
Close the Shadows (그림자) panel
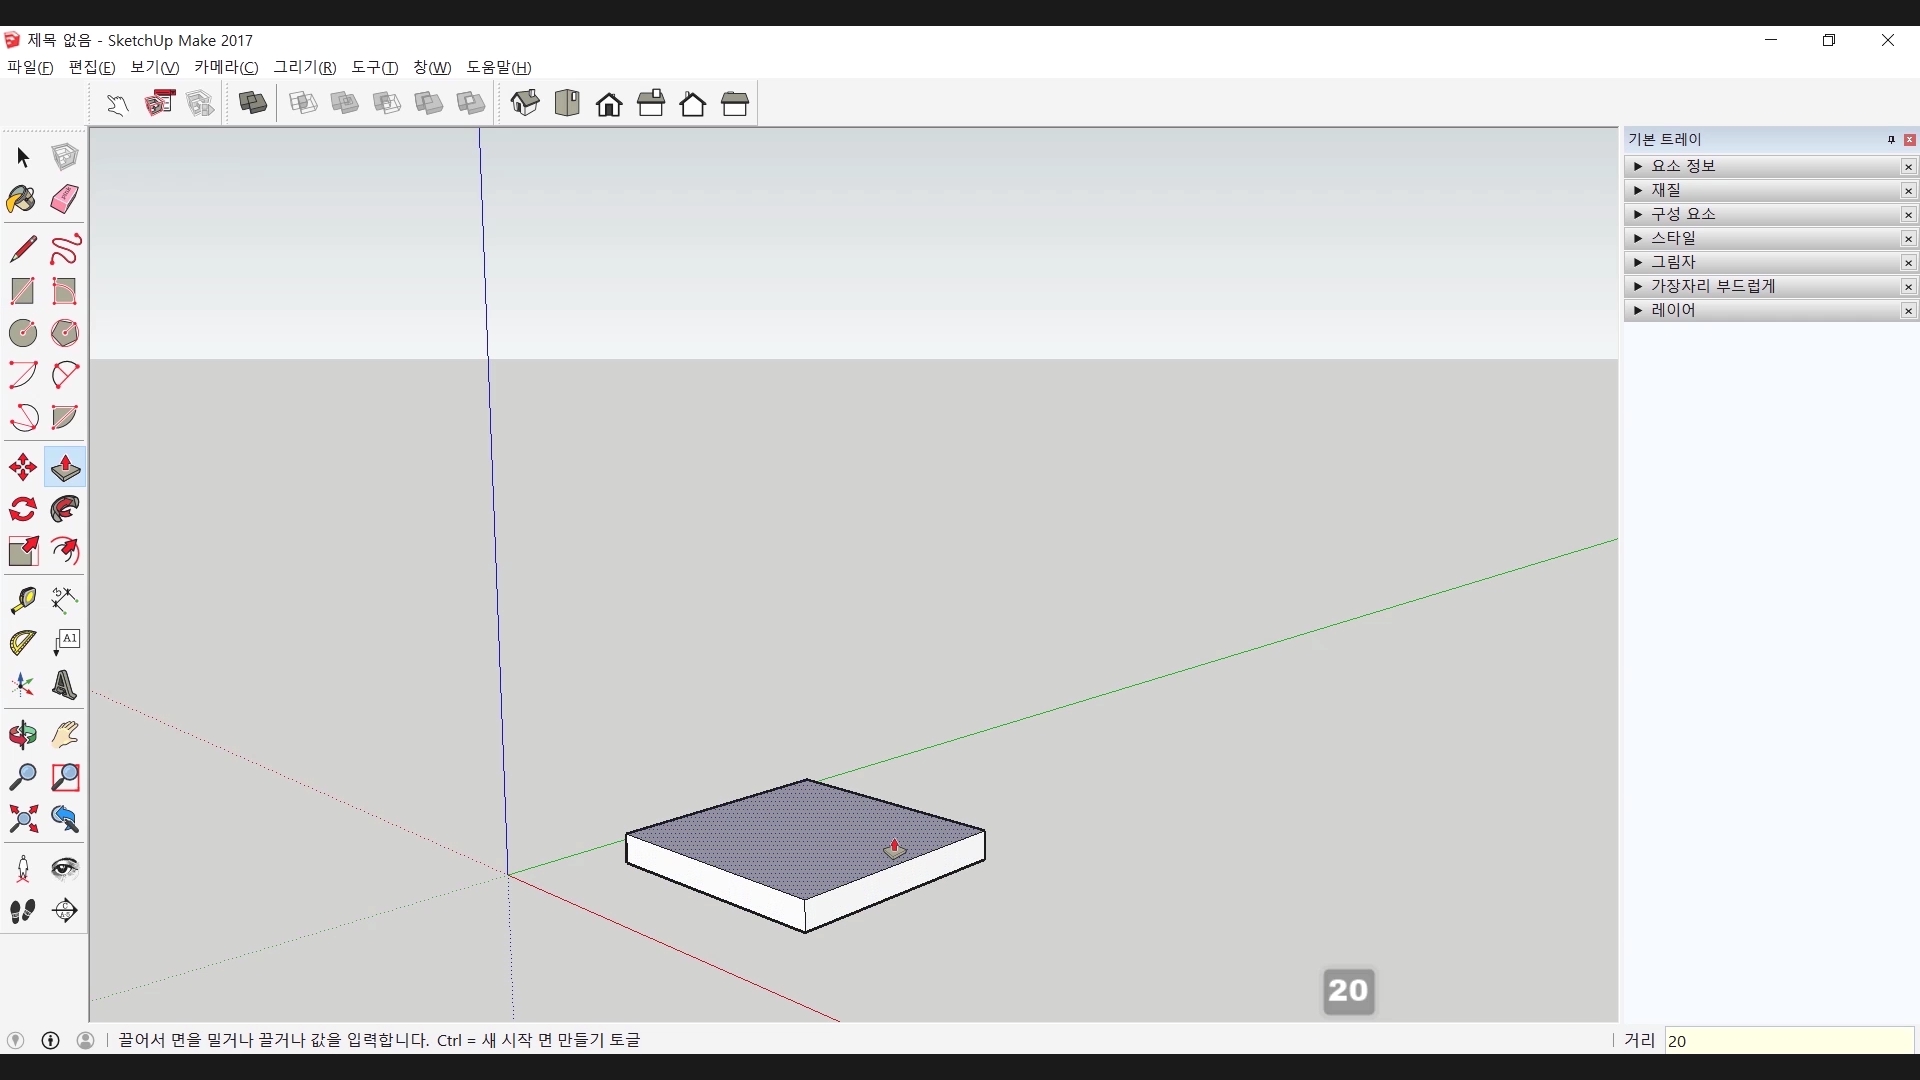tap(1908, 263)
